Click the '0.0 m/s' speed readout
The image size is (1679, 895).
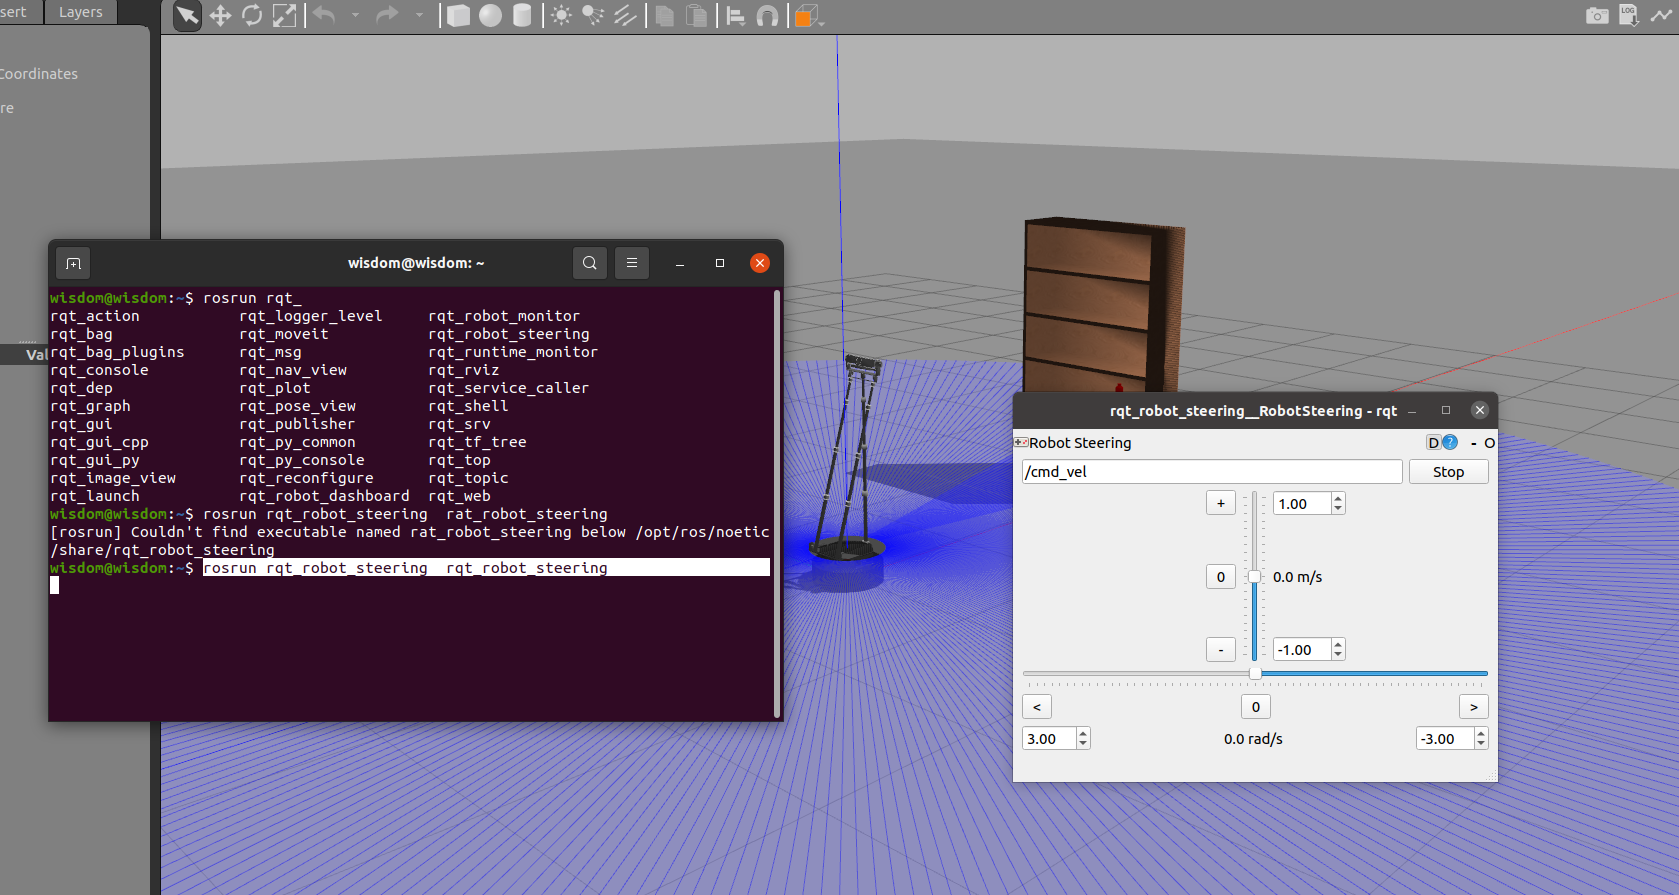click(x=1297, y=577)
